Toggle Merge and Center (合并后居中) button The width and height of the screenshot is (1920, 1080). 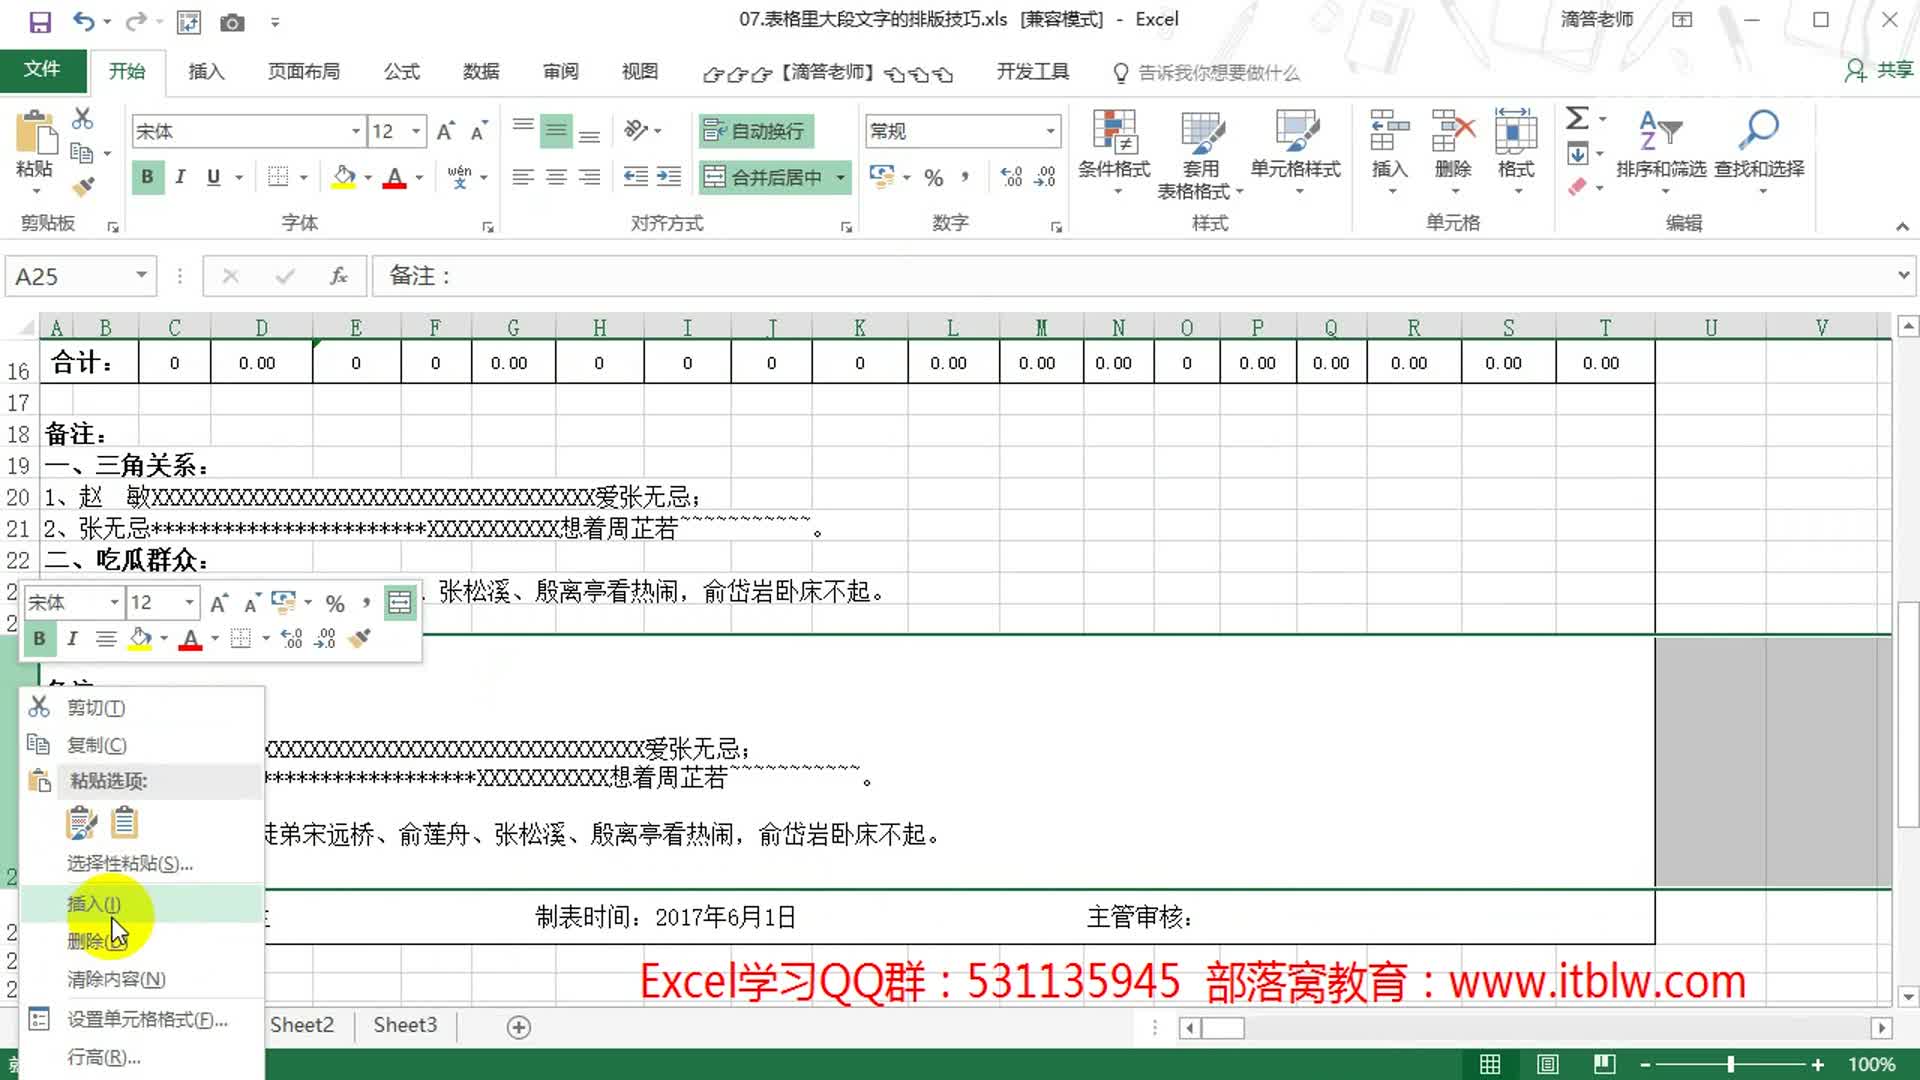[x=763, y=177]
